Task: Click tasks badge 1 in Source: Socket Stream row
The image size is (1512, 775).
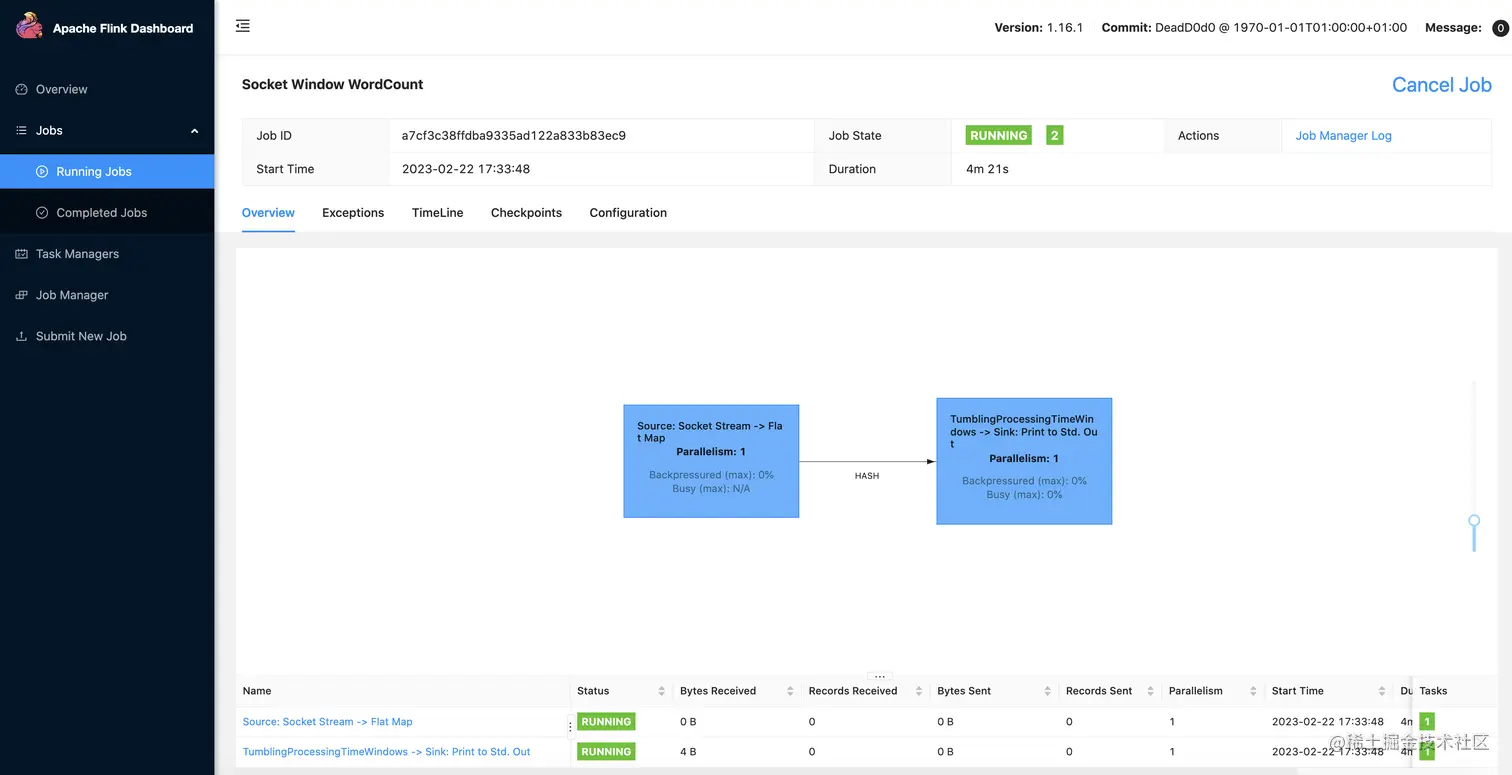Action: click(1427, 722)
